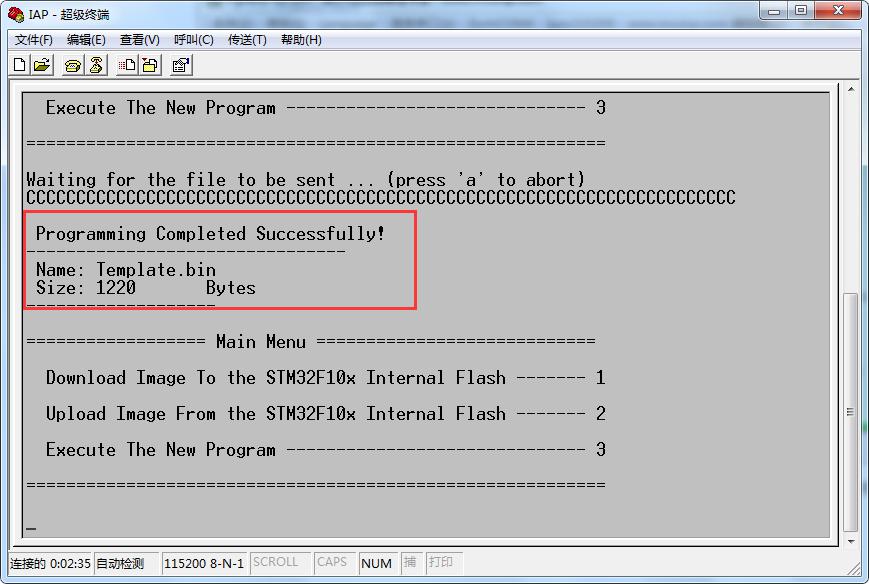Click the Send file toolbar icon
The image size is (869, 584).
tap(127, 65)
